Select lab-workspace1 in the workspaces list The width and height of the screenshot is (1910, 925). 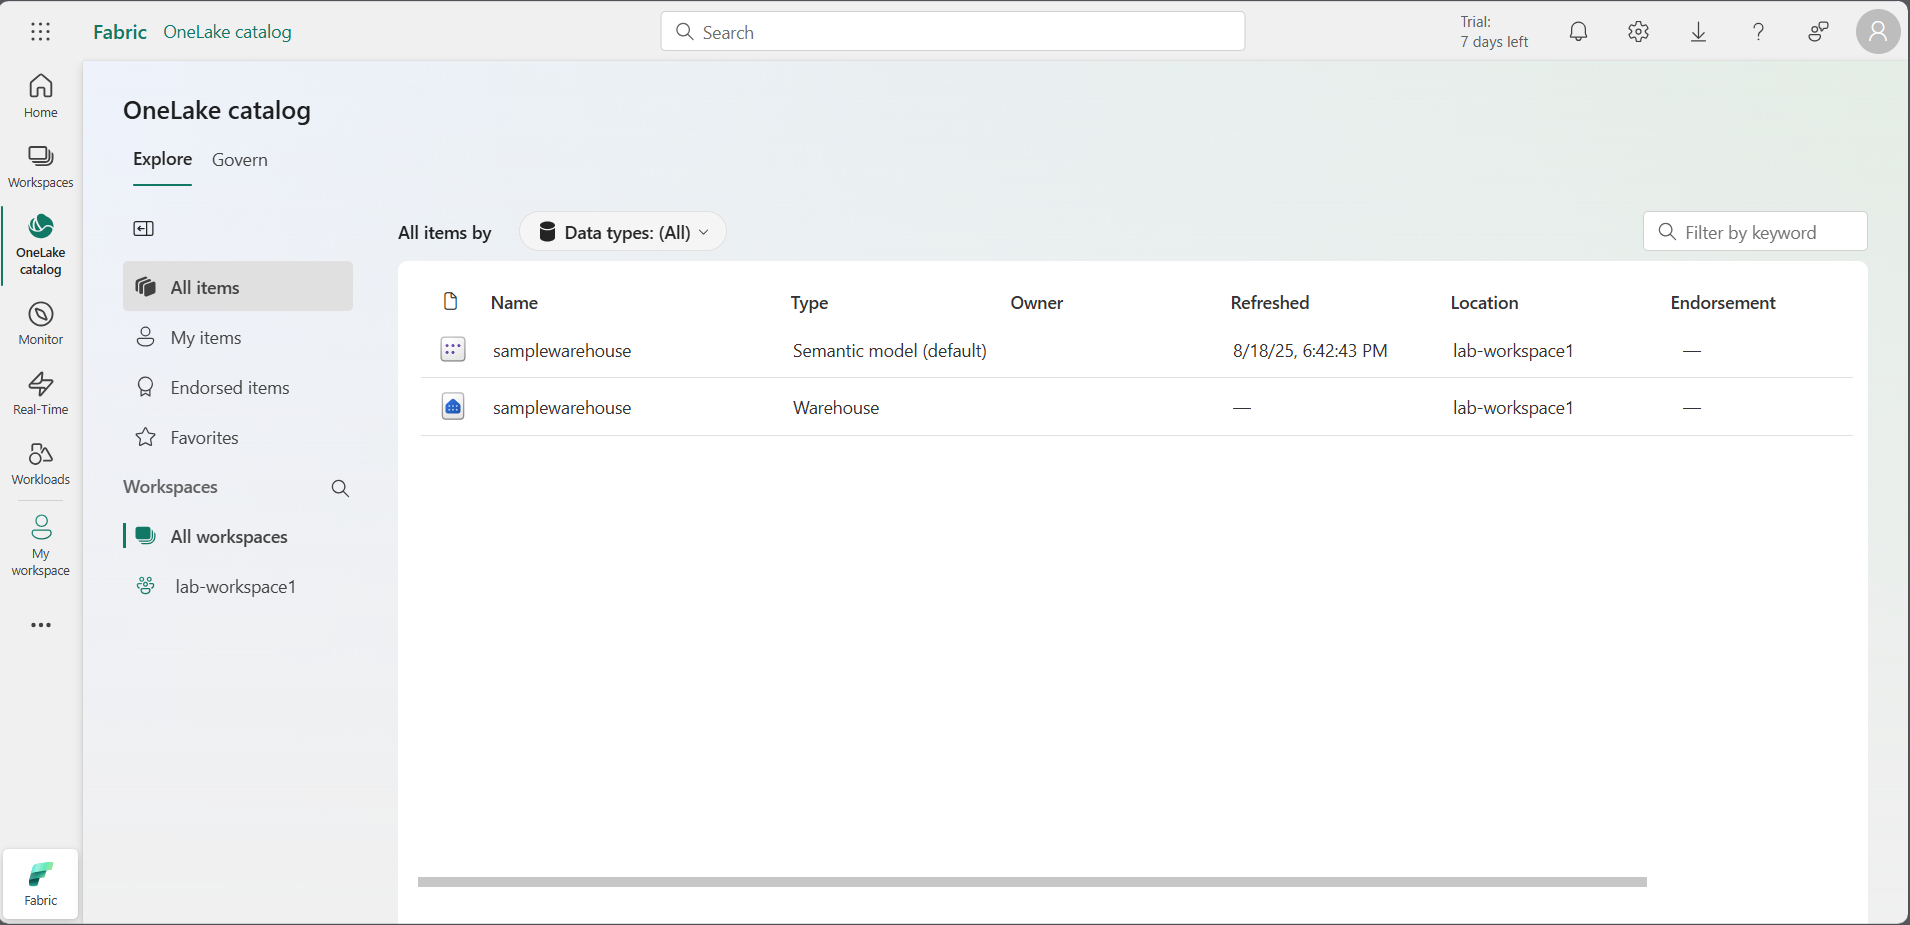[235, 587]
